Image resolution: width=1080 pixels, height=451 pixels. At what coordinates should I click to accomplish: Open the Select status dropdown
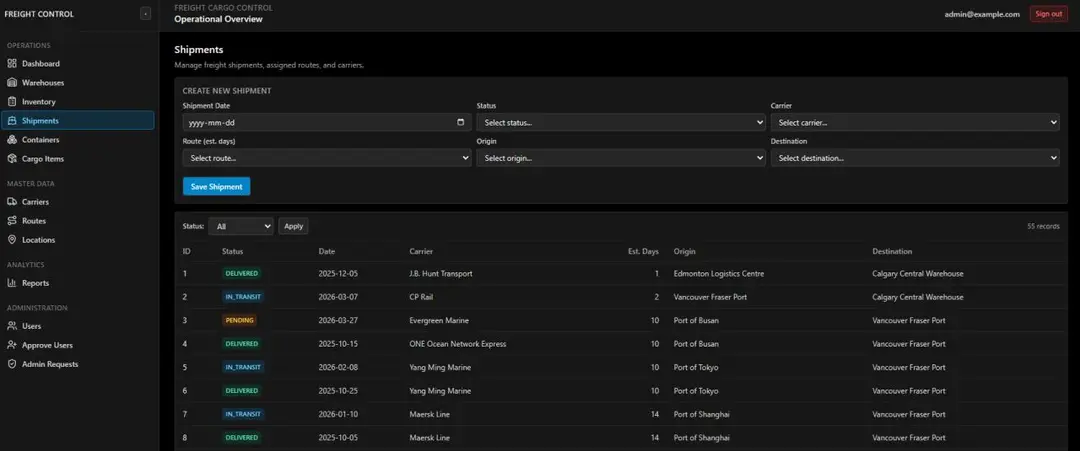click(621, 123)
